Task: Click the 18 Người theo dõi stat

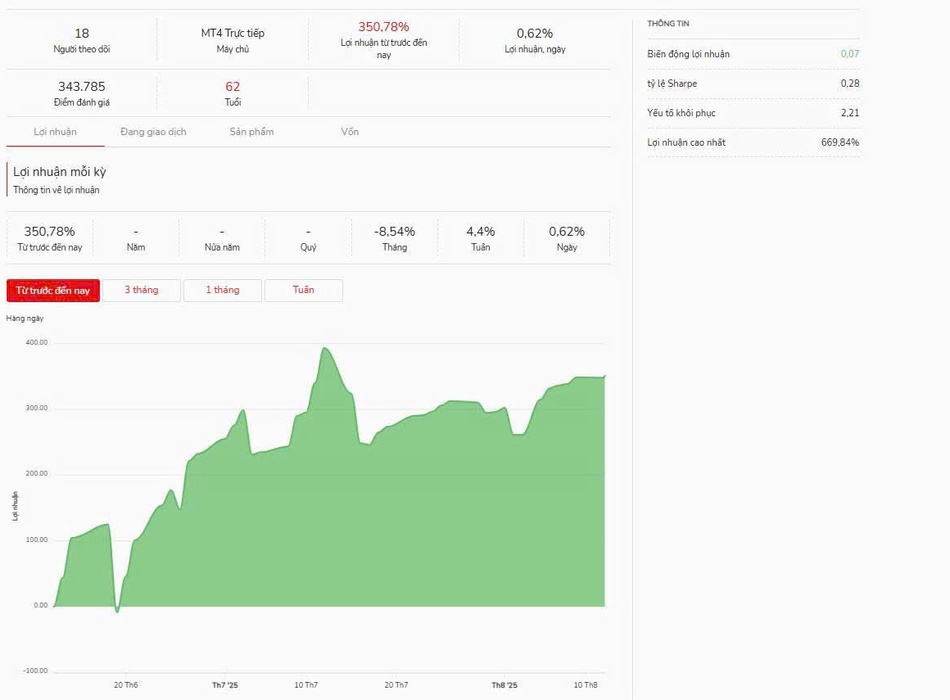Action: click(x=82, y=40)
